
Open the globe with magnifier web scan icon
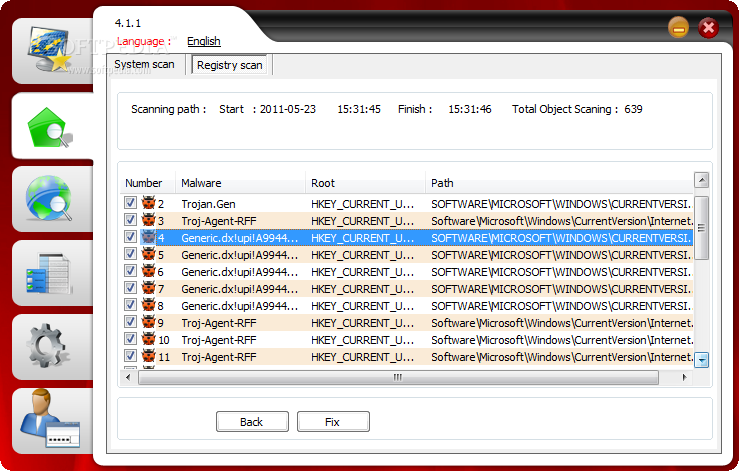(x=49, y=198)
